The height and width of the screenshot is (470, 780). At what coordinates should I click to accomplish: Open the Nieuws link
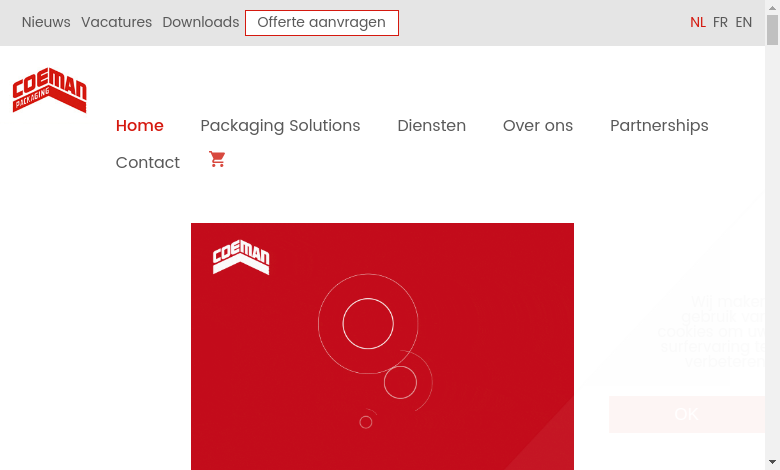pyautogui.click(x=46, y=22)
